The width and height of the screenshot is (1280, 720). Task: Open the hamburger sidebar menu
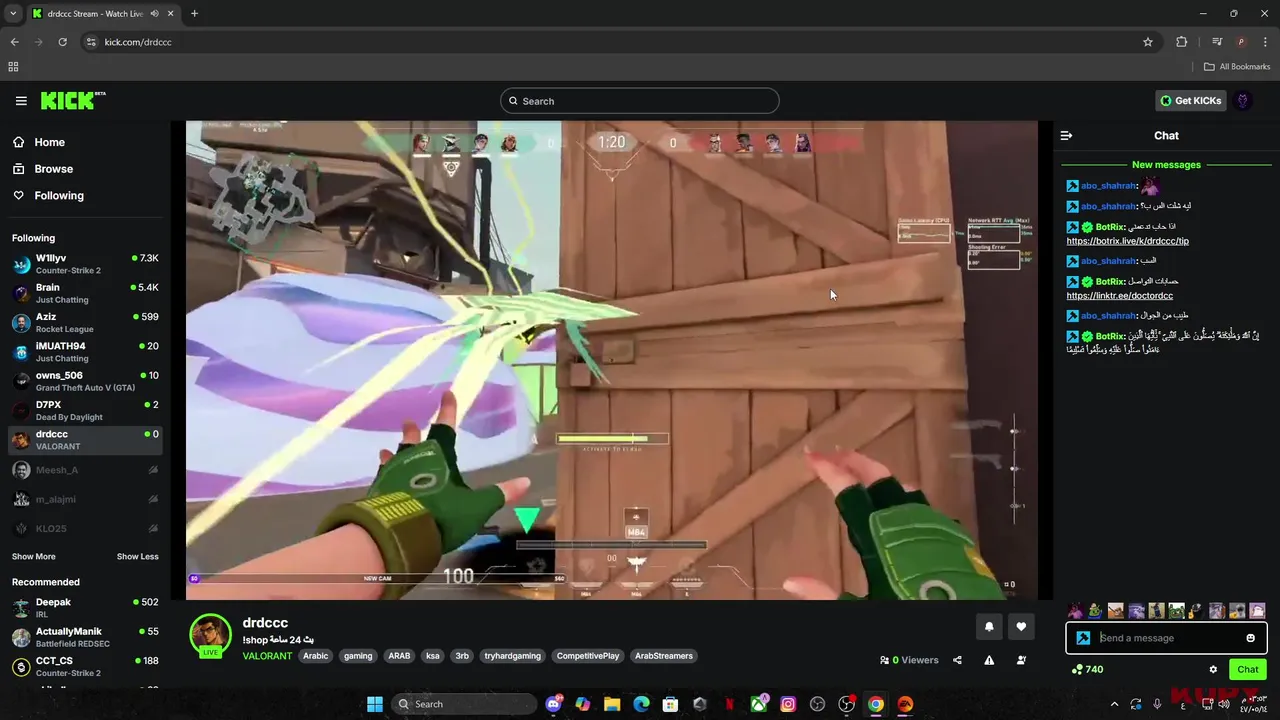pos(21,101)
